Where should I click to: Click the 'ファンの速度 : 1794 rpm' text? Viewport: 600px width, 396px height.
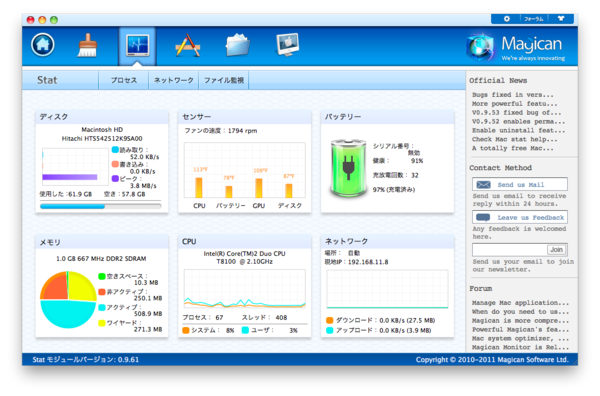tap(221, 131)
